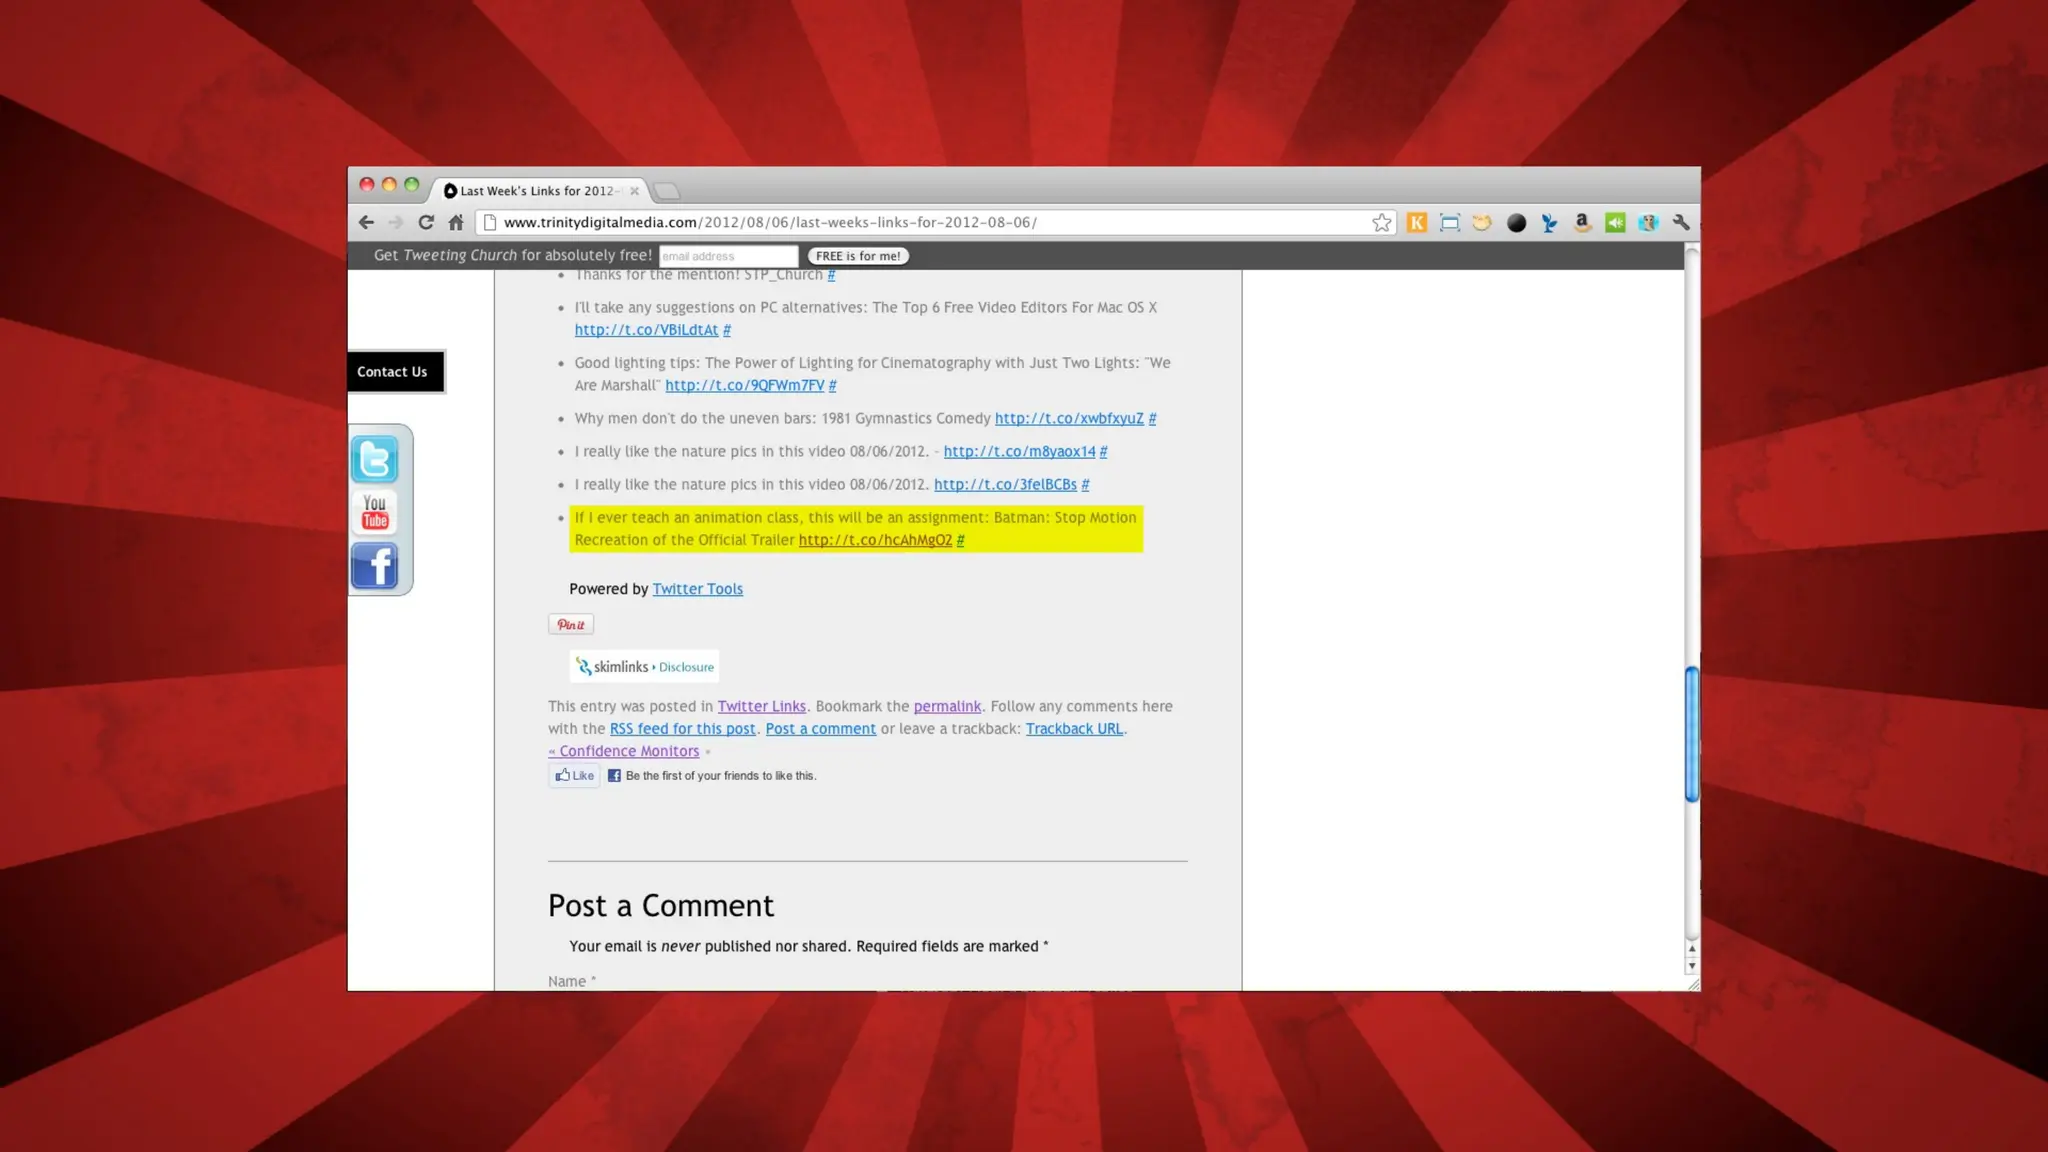The width and height of the screenshot is (2048, 1152).
Task: Open the Twitter Tools link
Action: click(697, 589)
